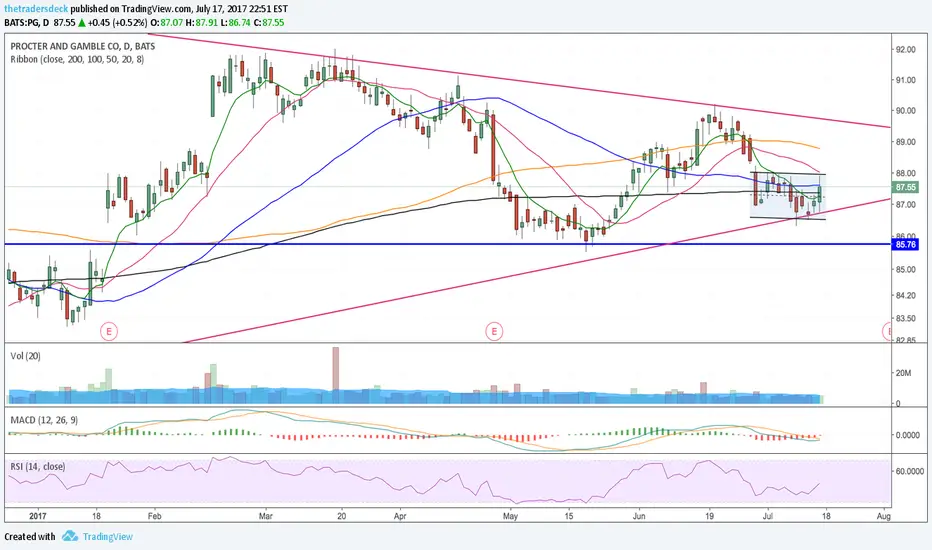932x550 pixels.
Task: Click the May date axis label
Action: point(510,516)
